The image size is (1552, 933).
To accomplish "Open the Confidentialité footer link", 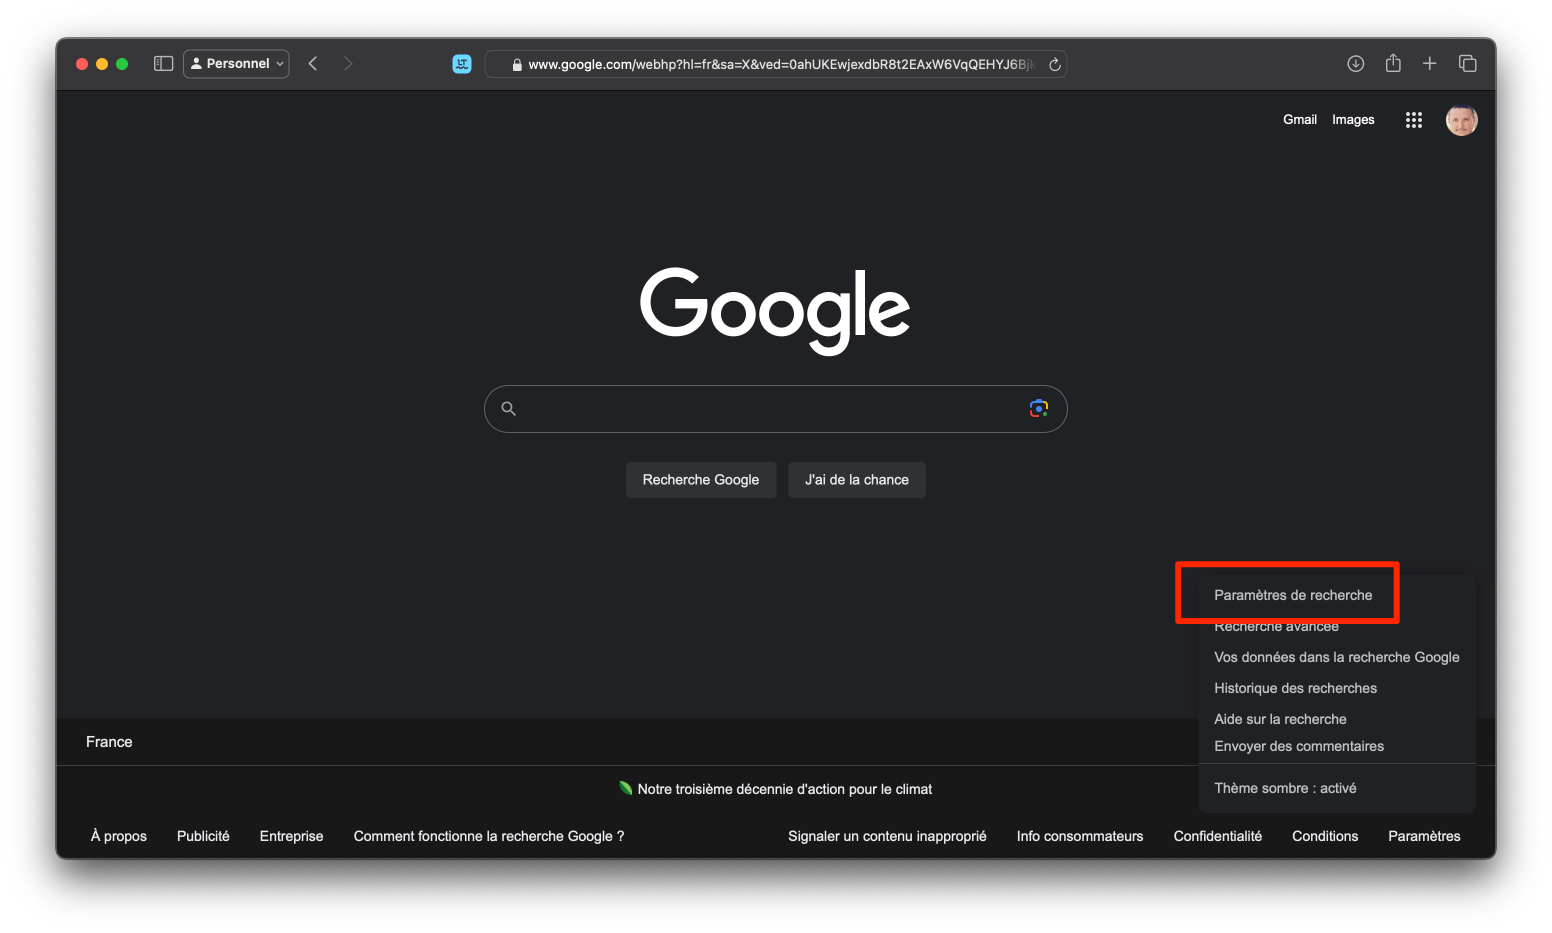I will (1218, 836).
